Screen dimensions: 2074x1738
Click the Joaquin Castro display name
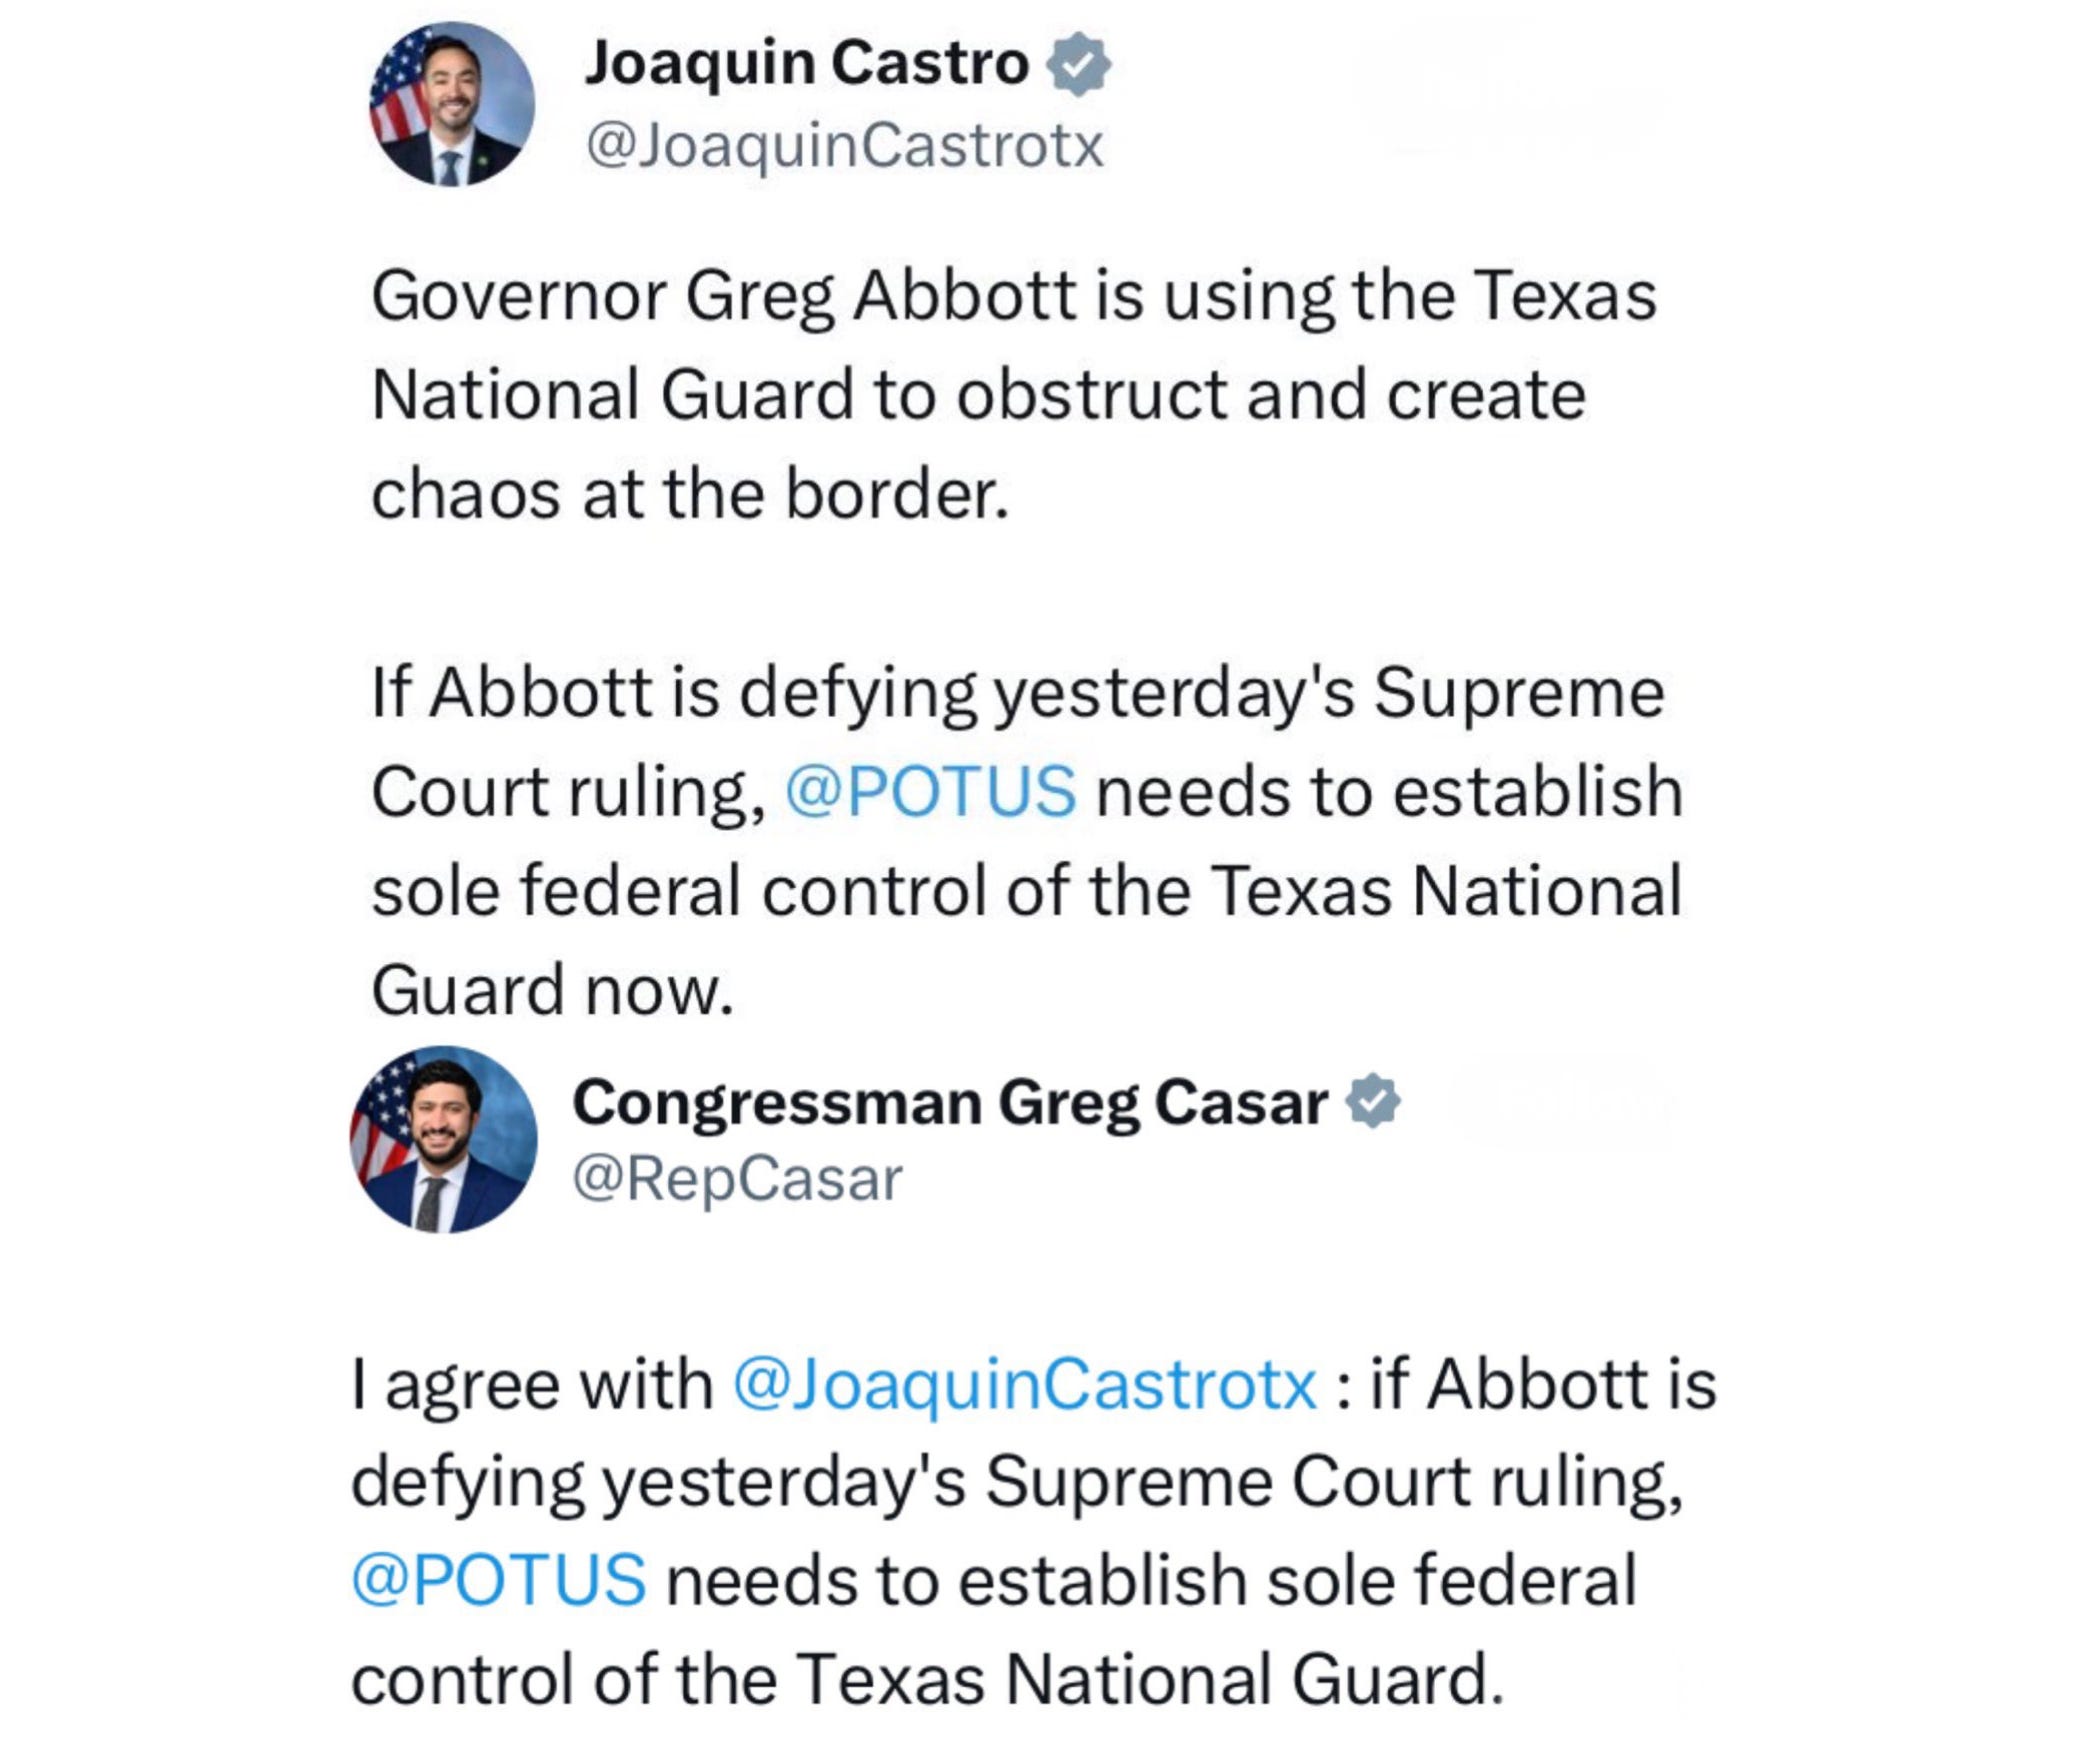tap(806, 63)
